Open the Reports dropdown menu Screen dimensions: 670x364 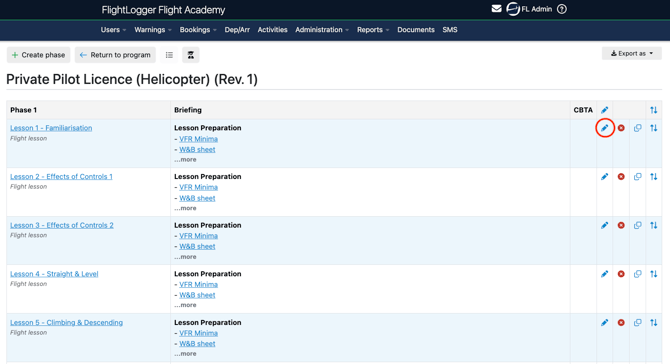click(x=373, y=29)
